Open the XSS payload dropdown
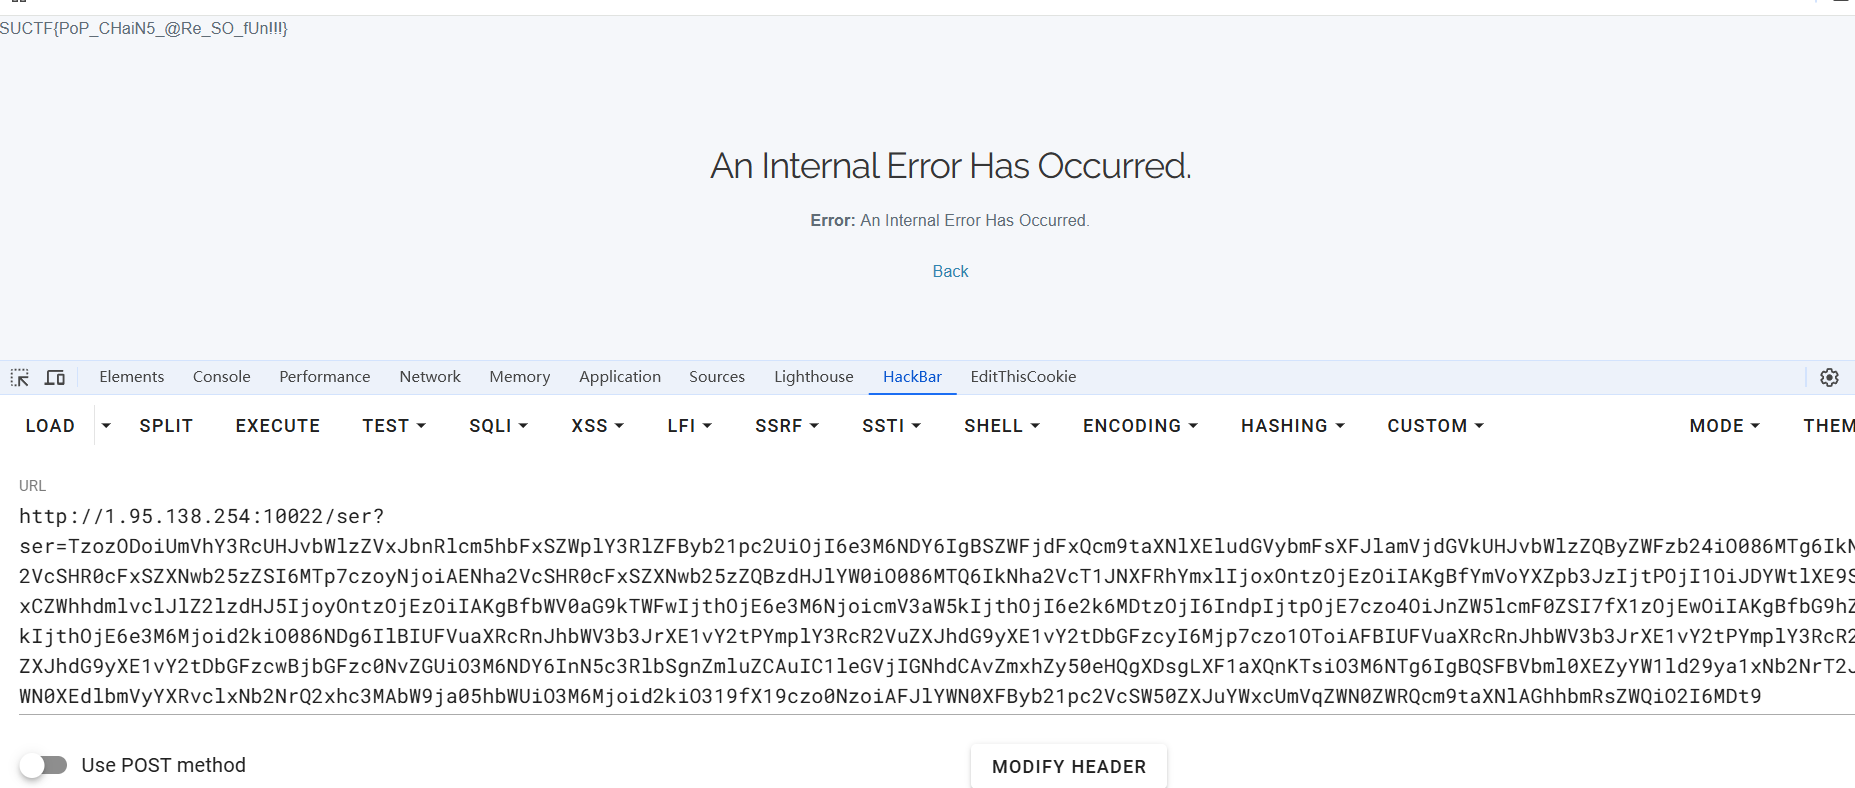This screenshot has width=1855, height=788. point(597,426)
